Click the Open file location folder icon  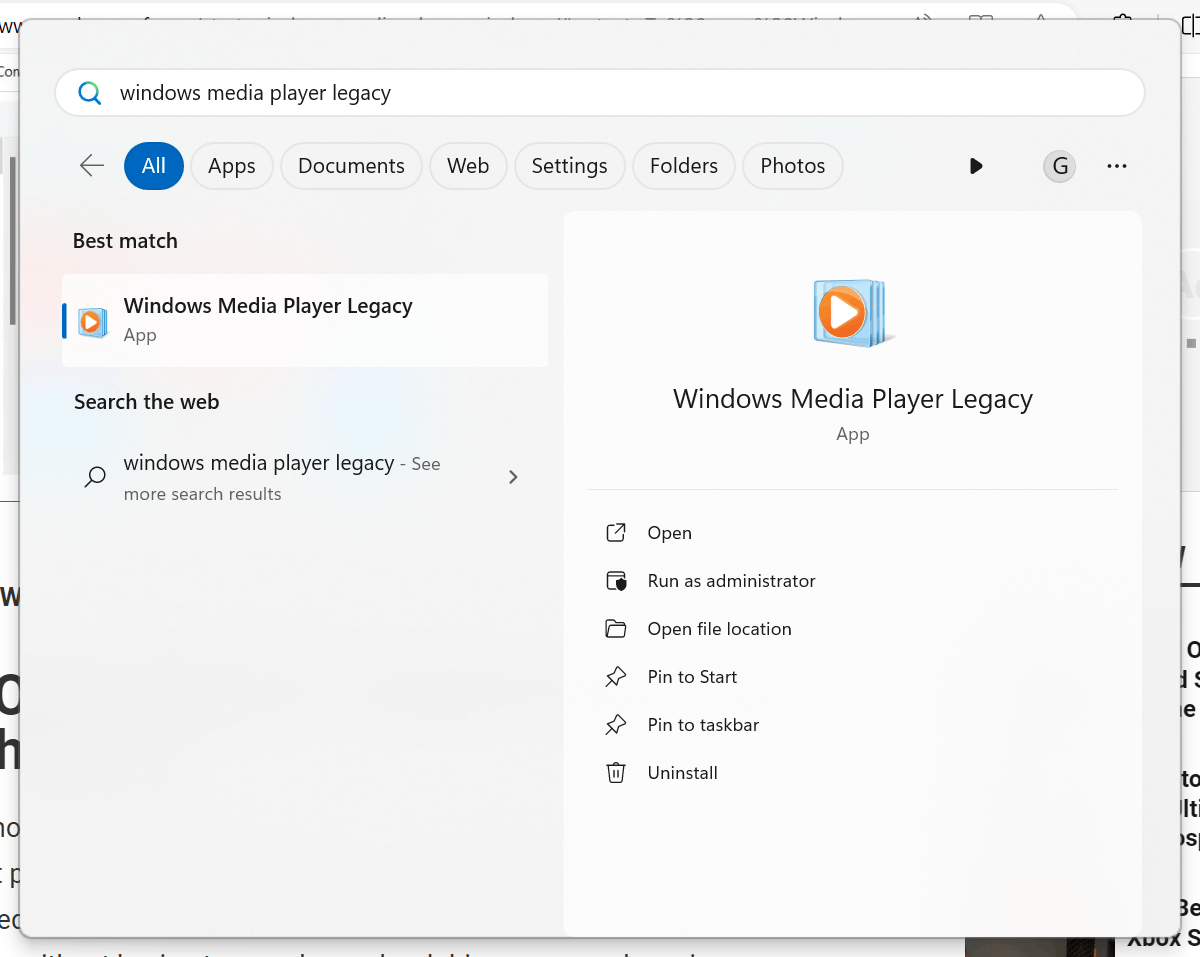pos(616,629)
